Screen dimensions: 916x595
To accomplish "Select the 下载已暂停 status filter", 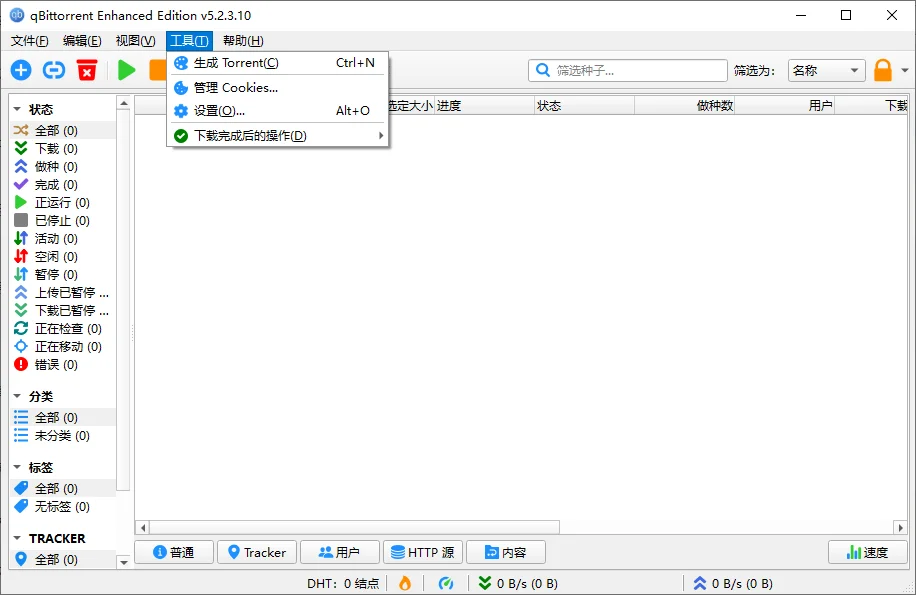I will (x=63, y=311).
